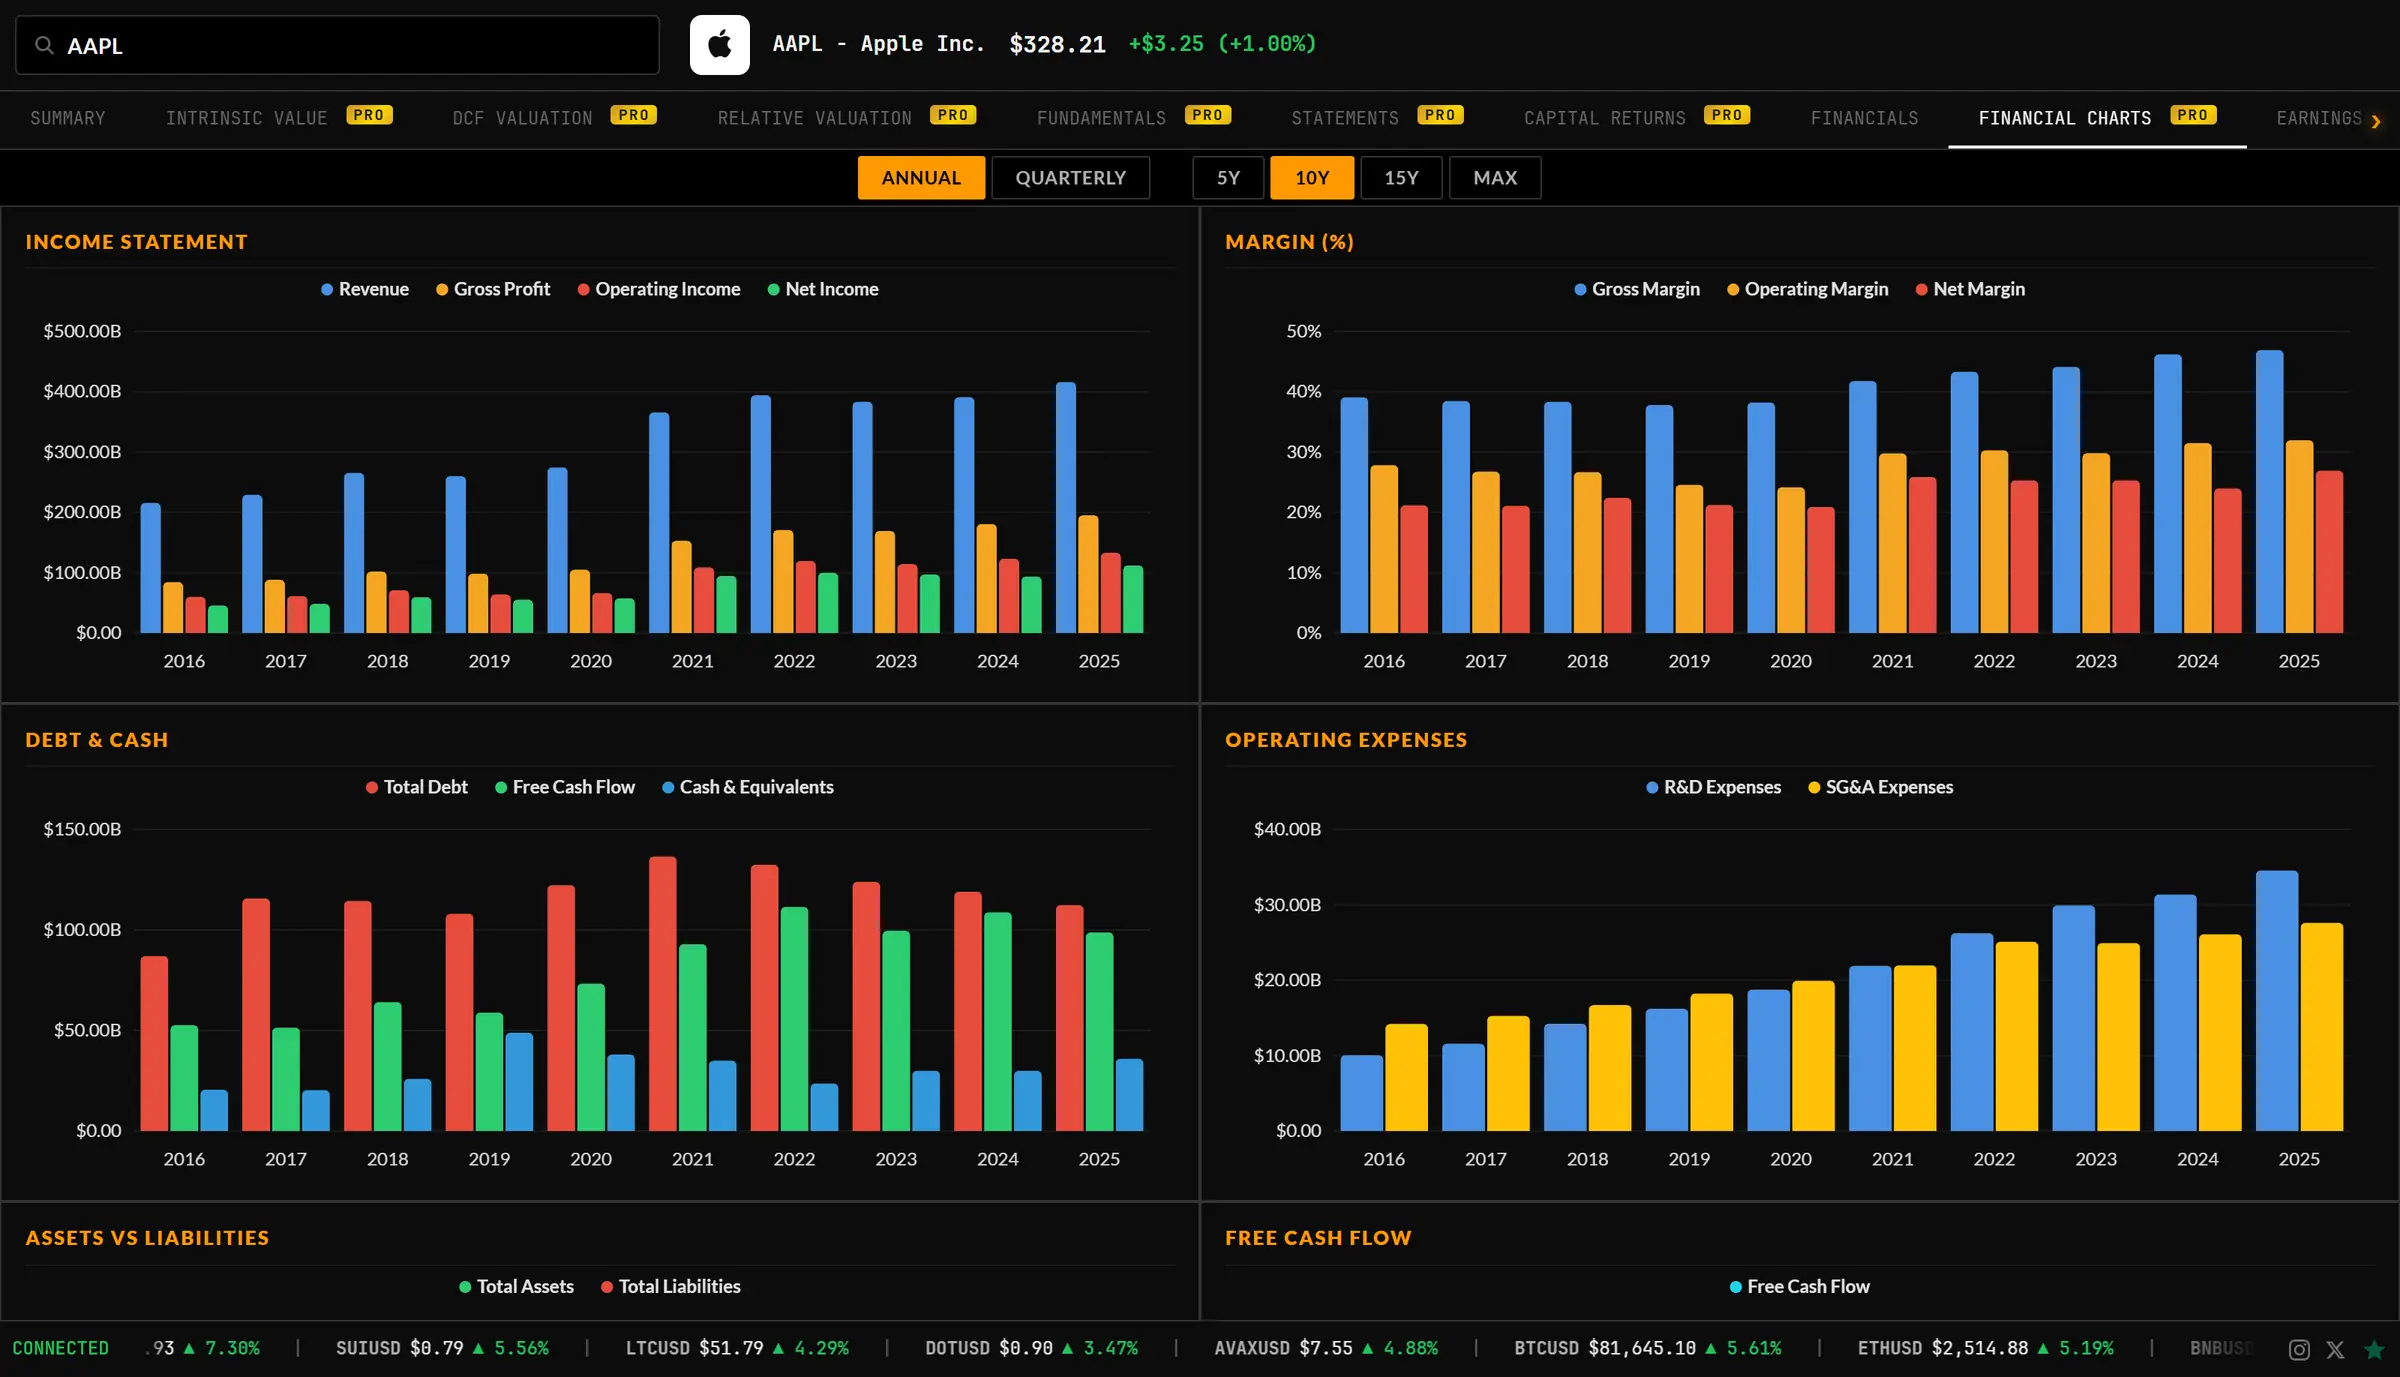Viewport: 2400px width, 1377px height.
Task: Toggle Total Liabilities legend entry
Action: click(671, 1286)
